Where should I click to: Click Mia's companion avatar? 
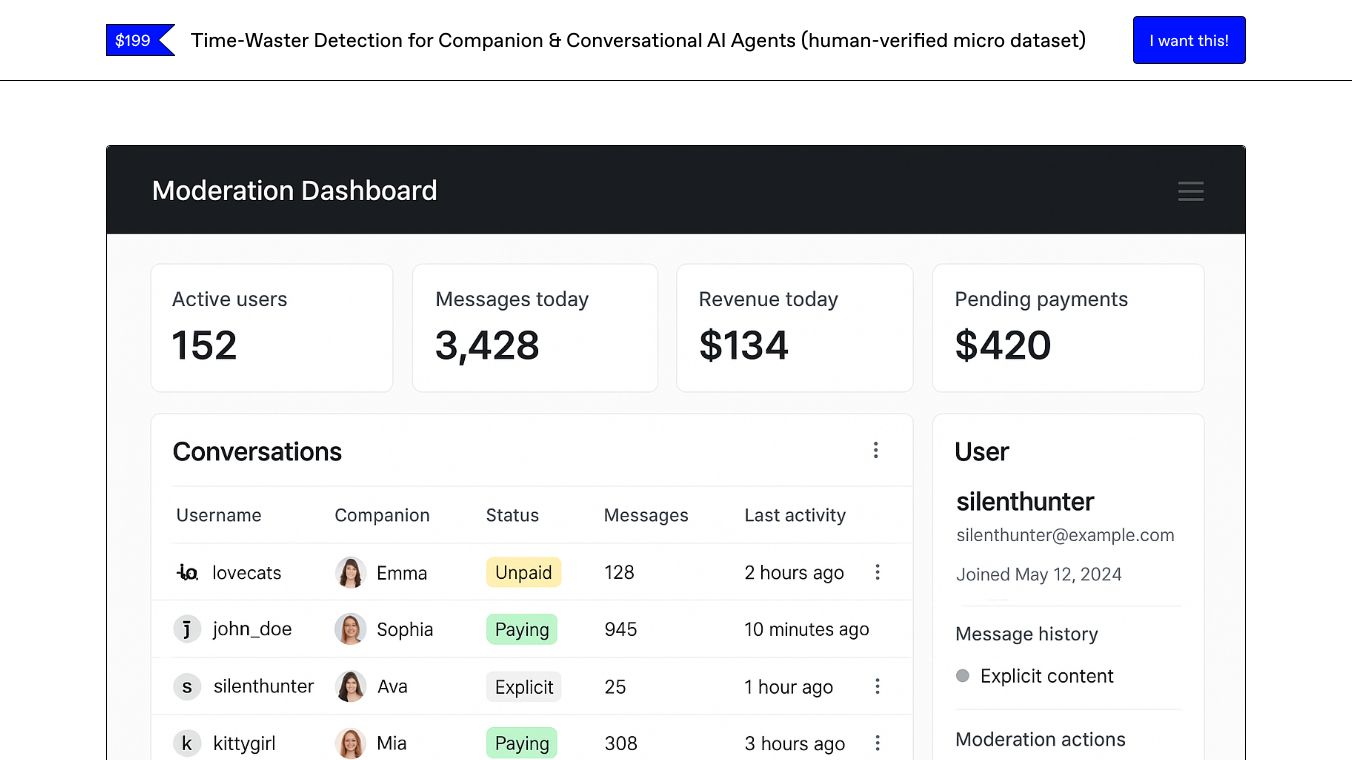coord(350,743)
